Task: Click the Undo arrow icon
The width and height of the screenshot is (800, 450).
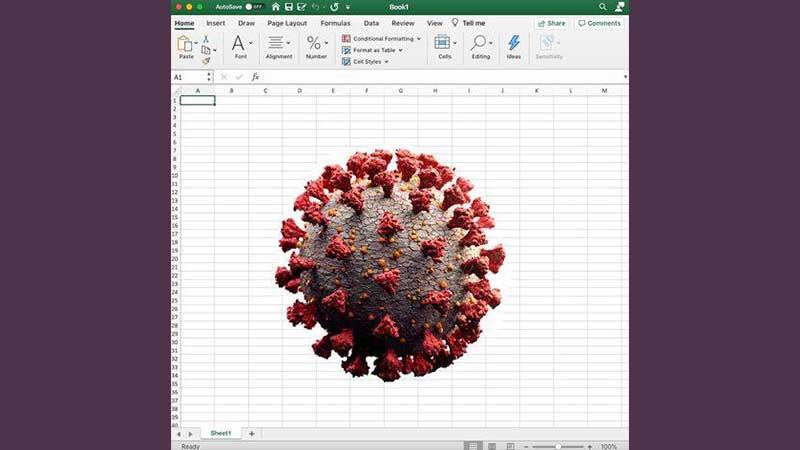Action: (316, 7)
